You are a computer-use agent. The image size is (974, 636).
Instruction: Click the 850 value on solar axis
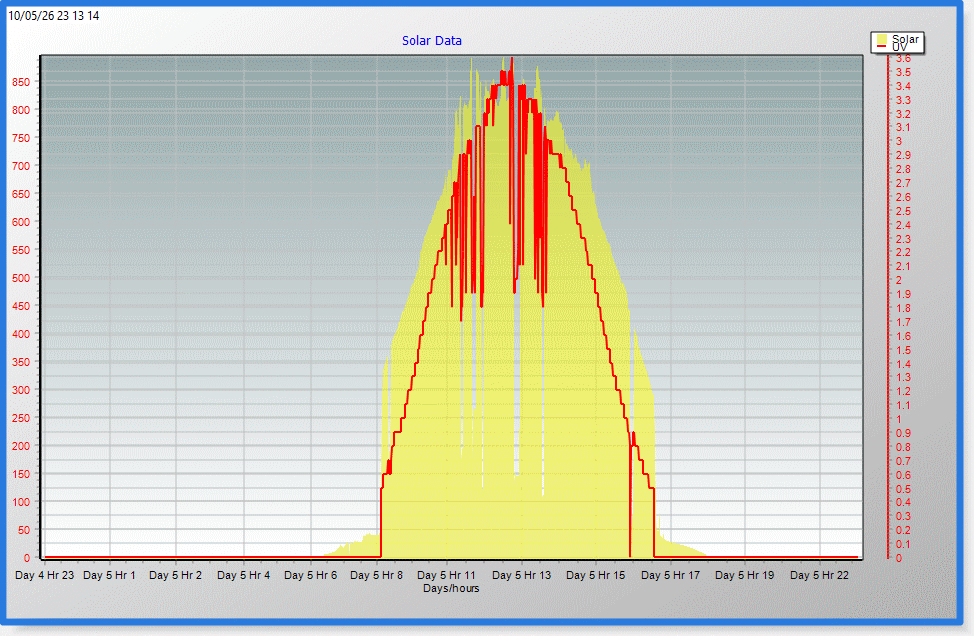(x=20, y=82)
